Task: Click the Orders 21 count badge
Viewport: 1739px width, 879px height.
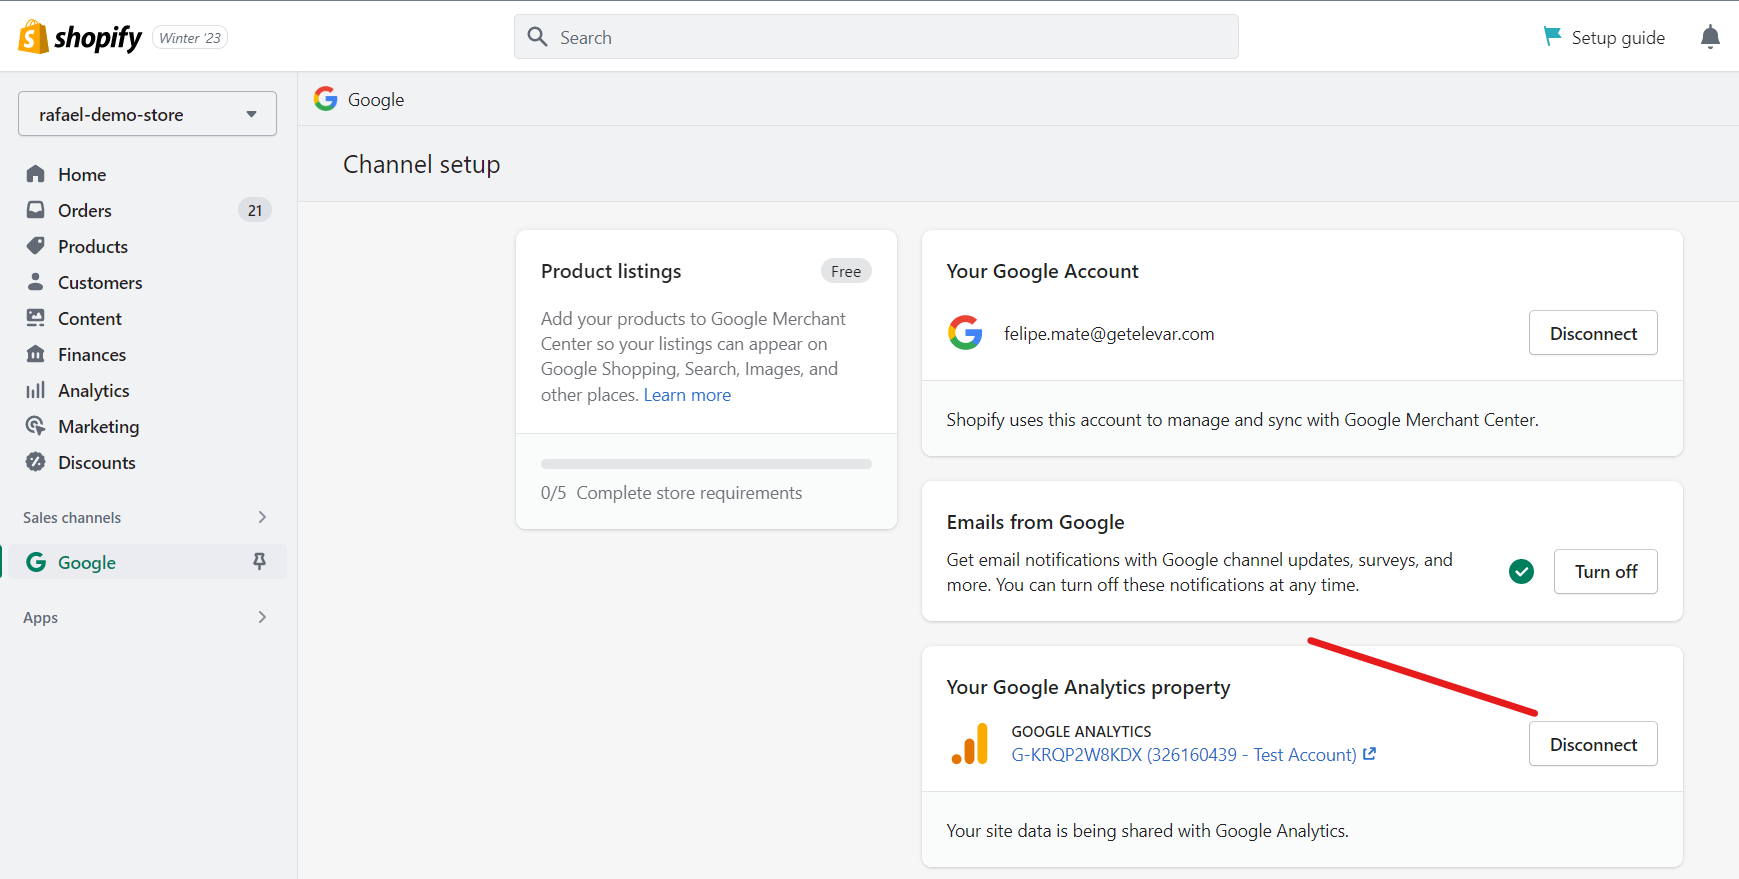Action: (255, 210)
